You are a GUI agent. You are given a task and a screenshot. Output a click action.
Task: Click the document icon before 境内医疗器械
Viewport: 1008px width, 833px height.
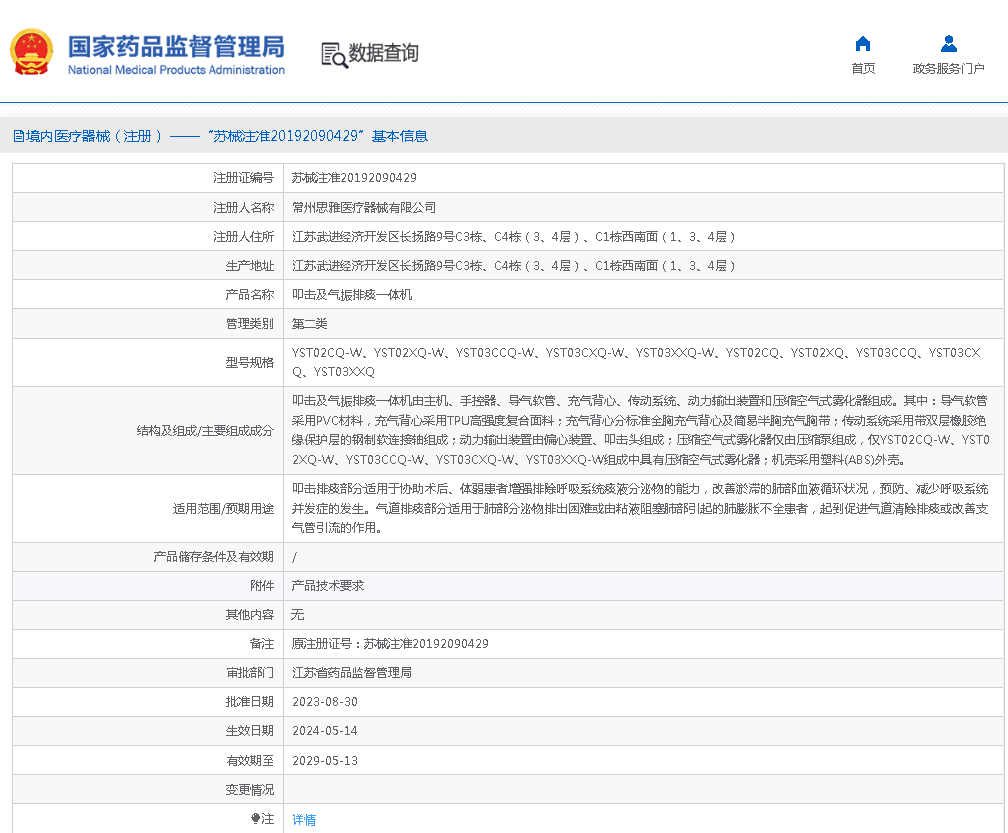18,136
